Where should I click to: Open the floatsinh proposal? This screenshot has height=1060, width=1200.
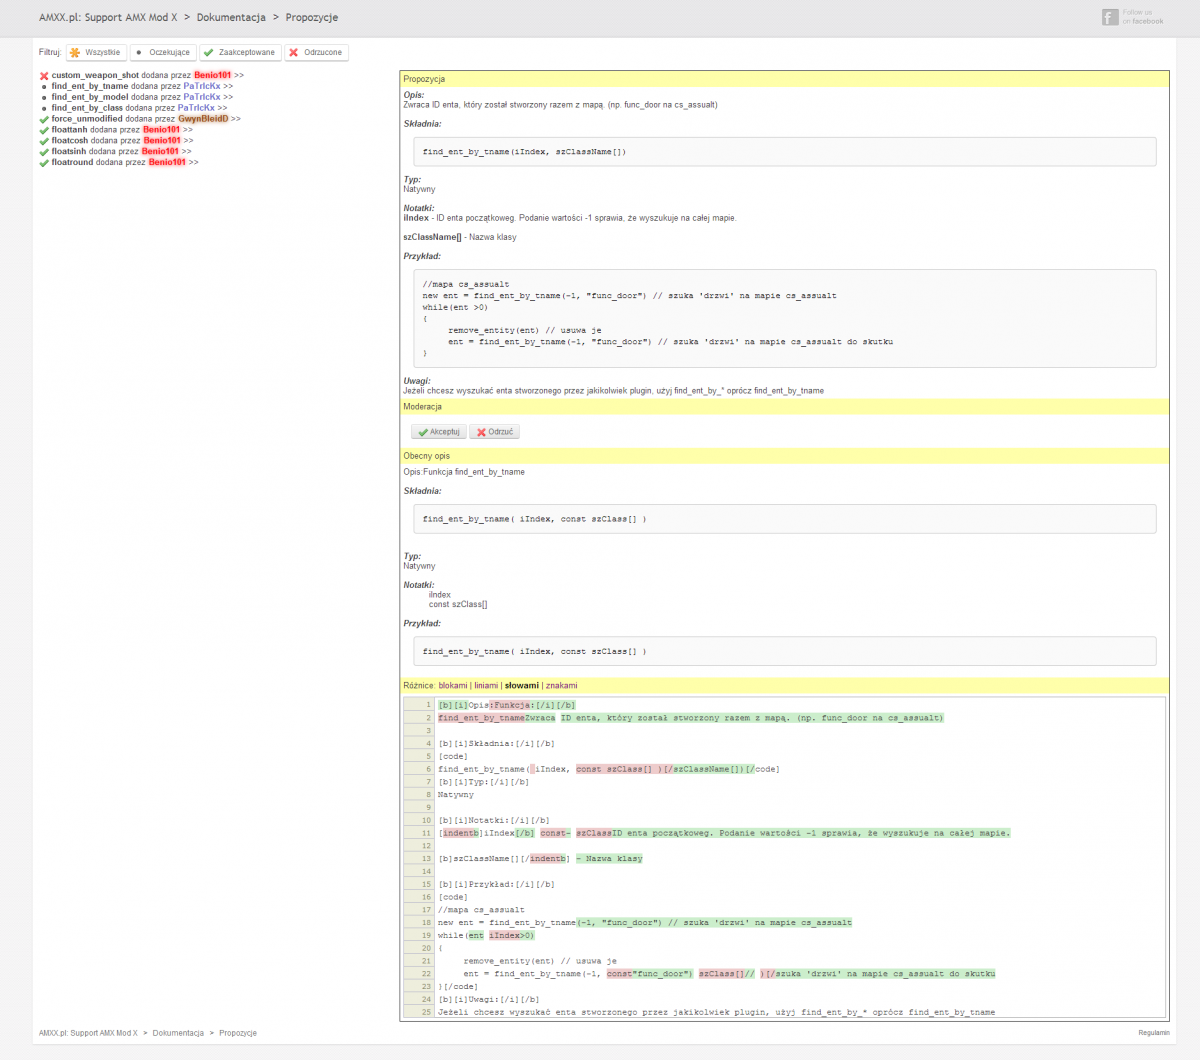click(69, 152)
